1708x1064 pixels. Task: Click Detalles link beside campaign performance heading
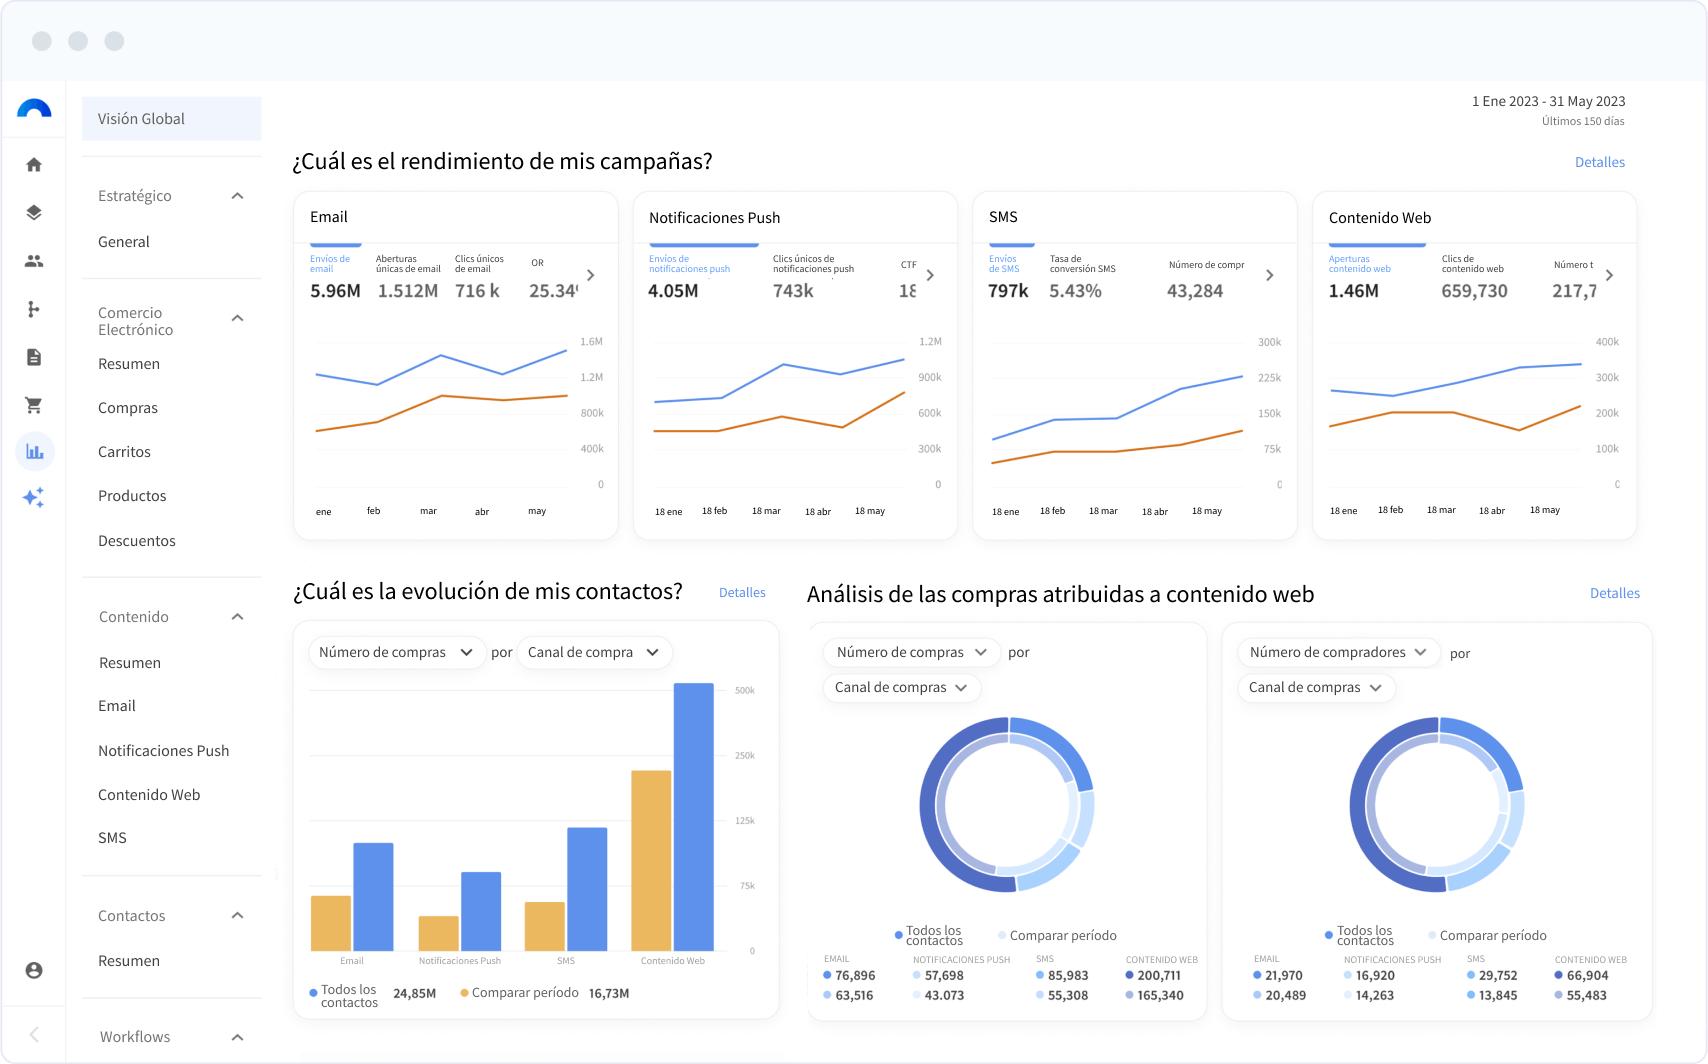click(1599, 162)
